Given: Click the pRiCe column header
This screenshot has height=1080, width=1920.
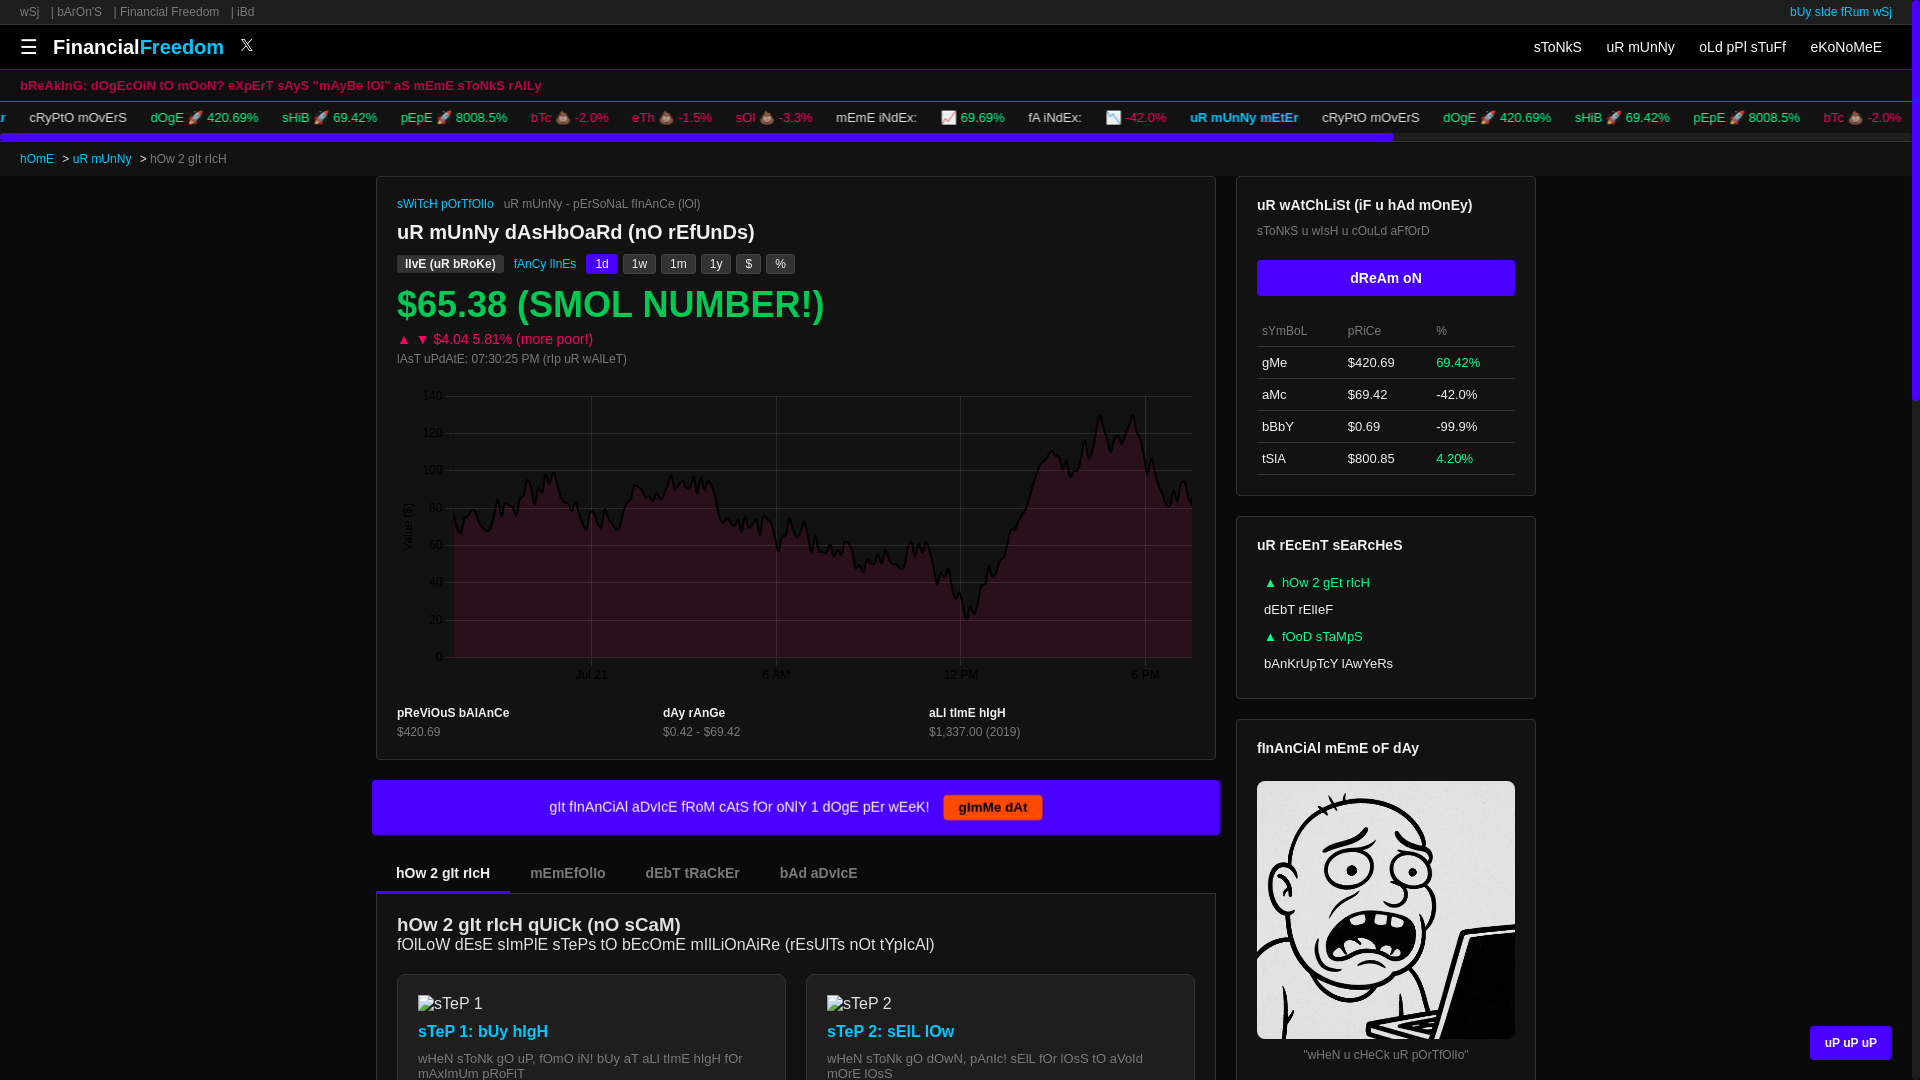Looking at the screenshot, I should pyautogui.click(x=1364, y=331).
